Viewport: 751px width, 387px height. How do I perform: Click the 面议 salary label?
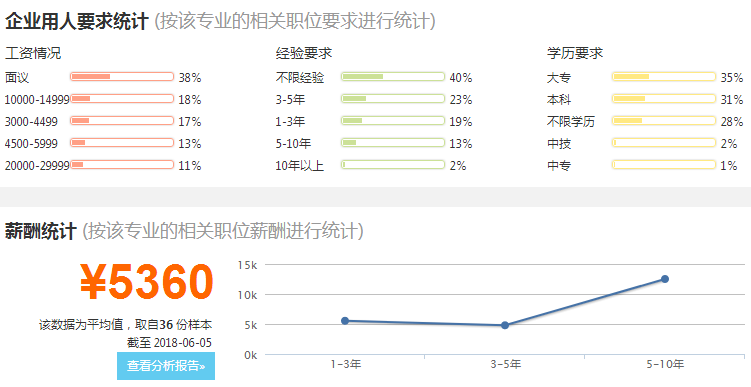coord(17,78)
